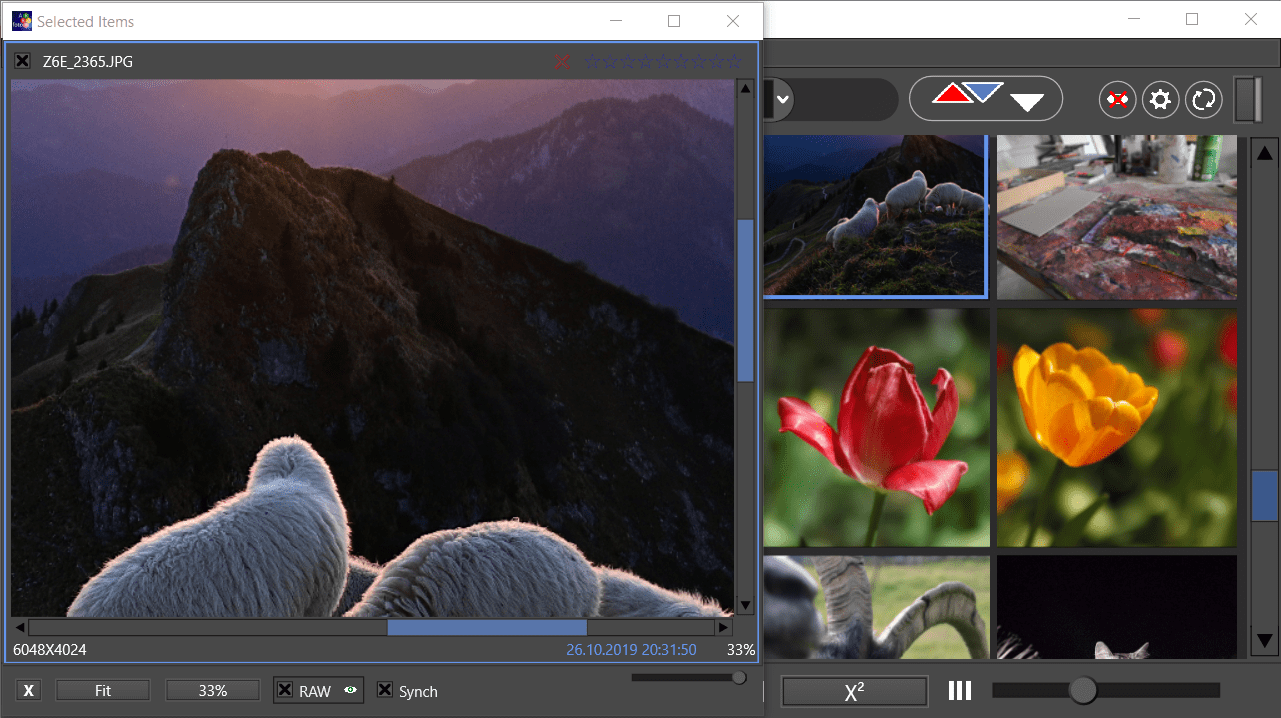
Task: Select the orange tulip thumbnail
Action: (x=1117, y=427)
